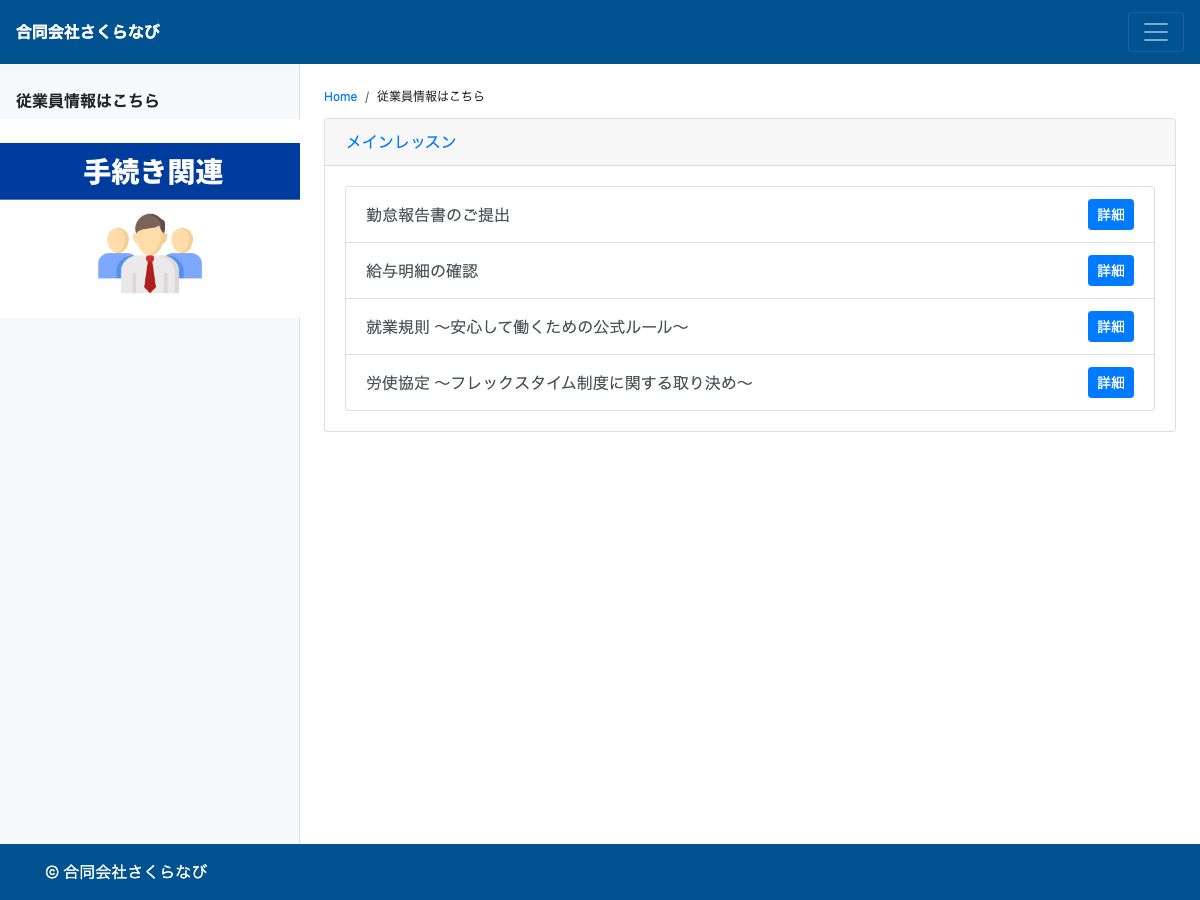
Task: Click the 従業員情報はこちら breadcrumb item
Action: click(x=431, y=96)
